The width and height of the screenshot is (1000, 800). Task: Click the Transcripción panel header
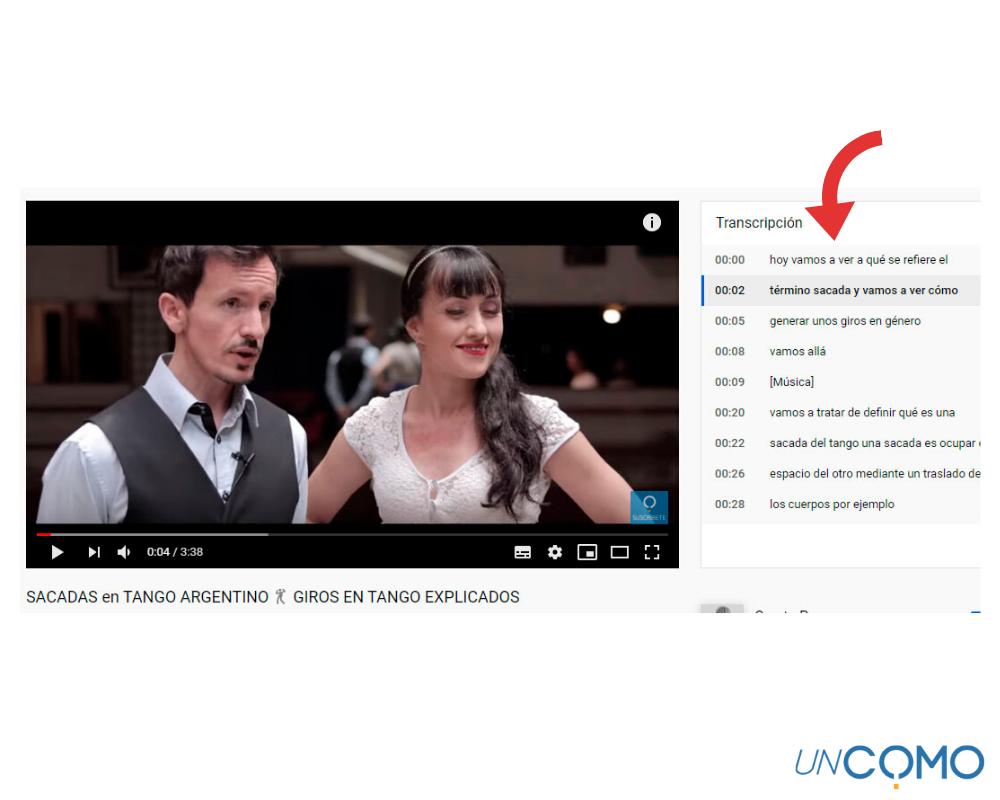coord(759,223)
